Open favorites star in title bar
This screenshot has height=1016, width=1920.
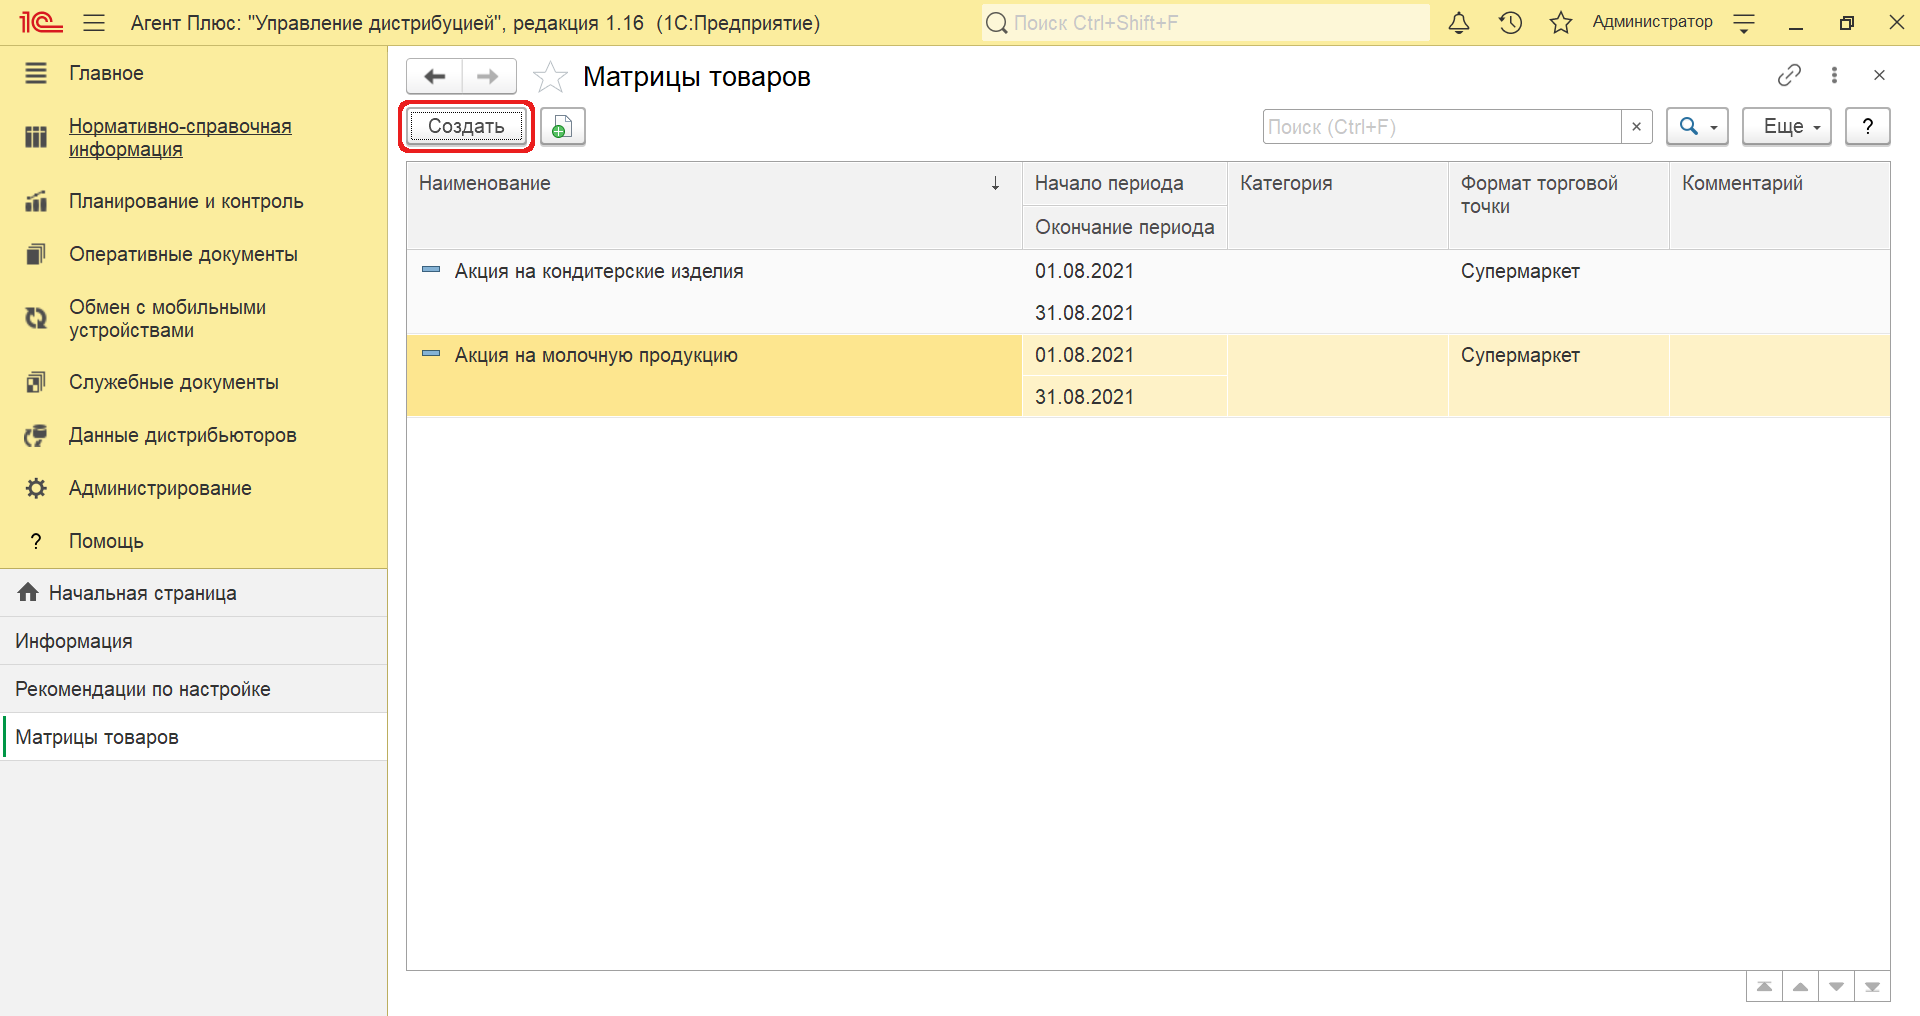point(1560,23)
